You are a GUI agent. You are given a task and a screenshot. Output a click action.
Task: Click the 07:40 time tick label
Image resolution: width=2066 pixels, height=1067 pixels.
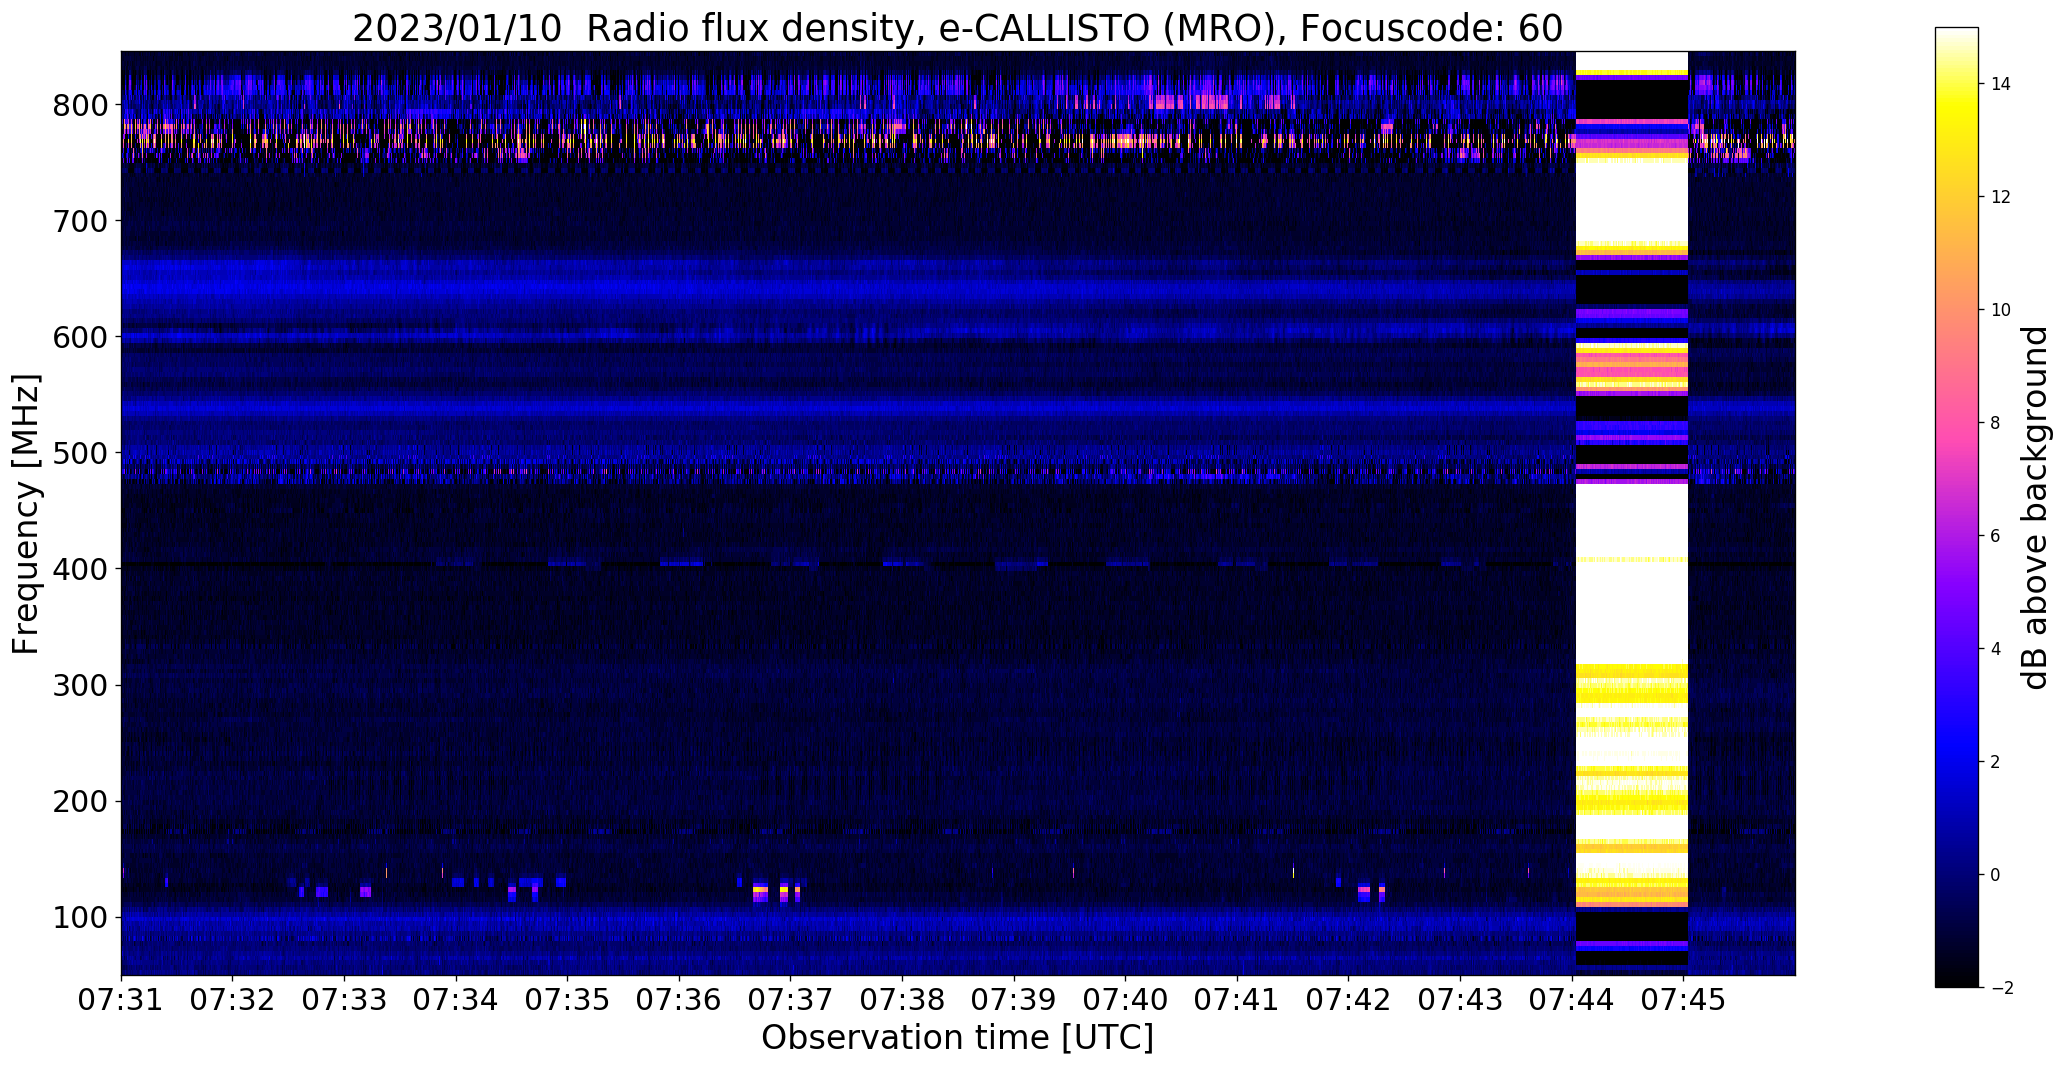point(1126,999)
